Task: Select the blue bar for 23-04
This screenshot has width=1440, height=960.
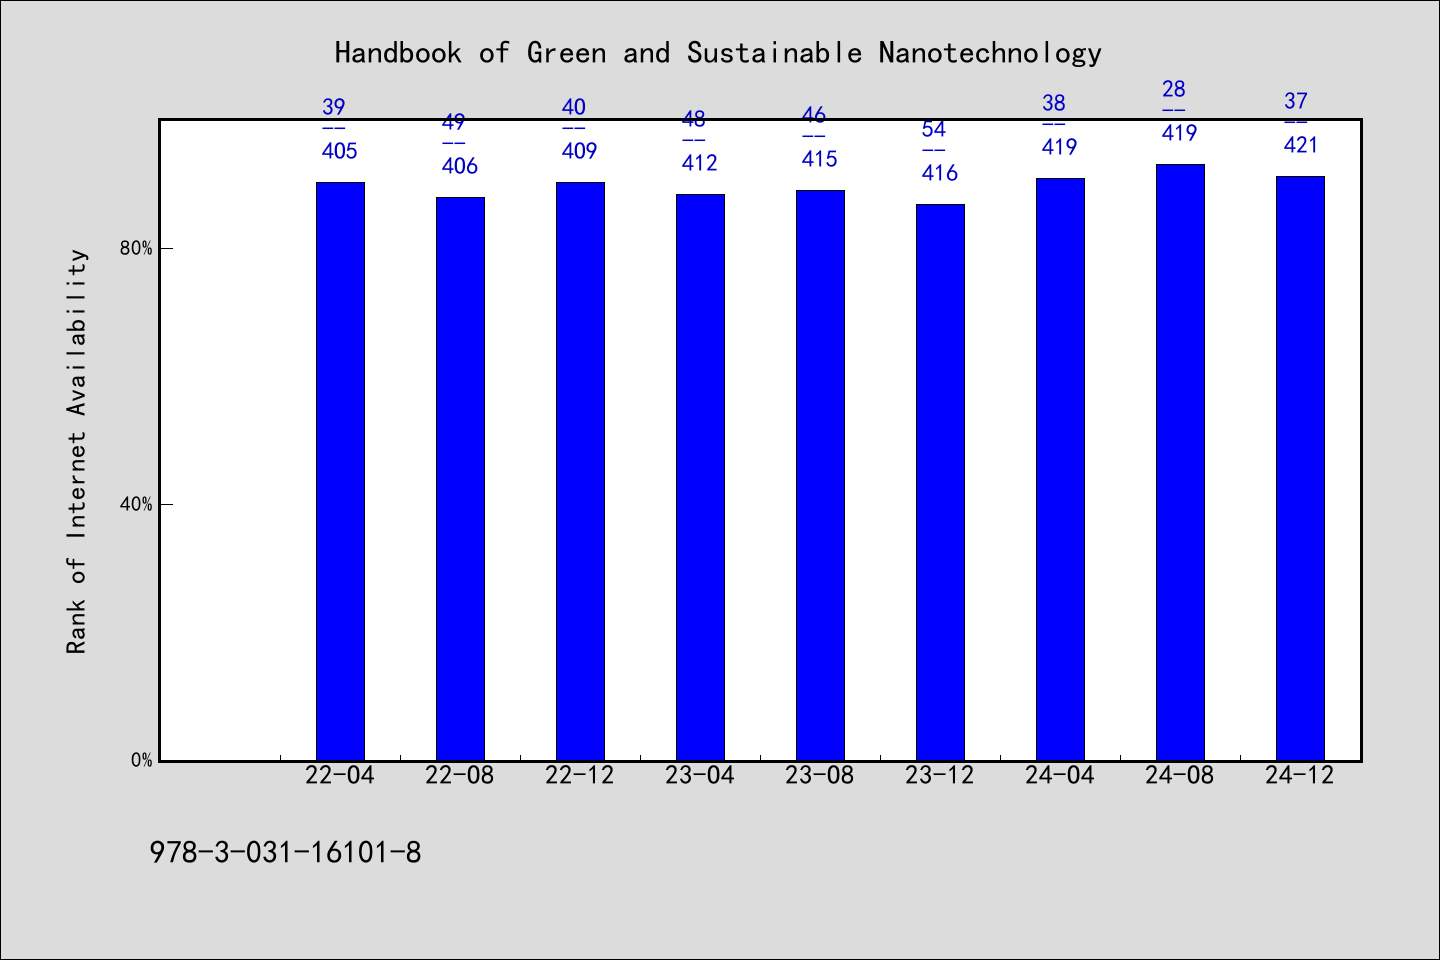Action: point(700,477)
